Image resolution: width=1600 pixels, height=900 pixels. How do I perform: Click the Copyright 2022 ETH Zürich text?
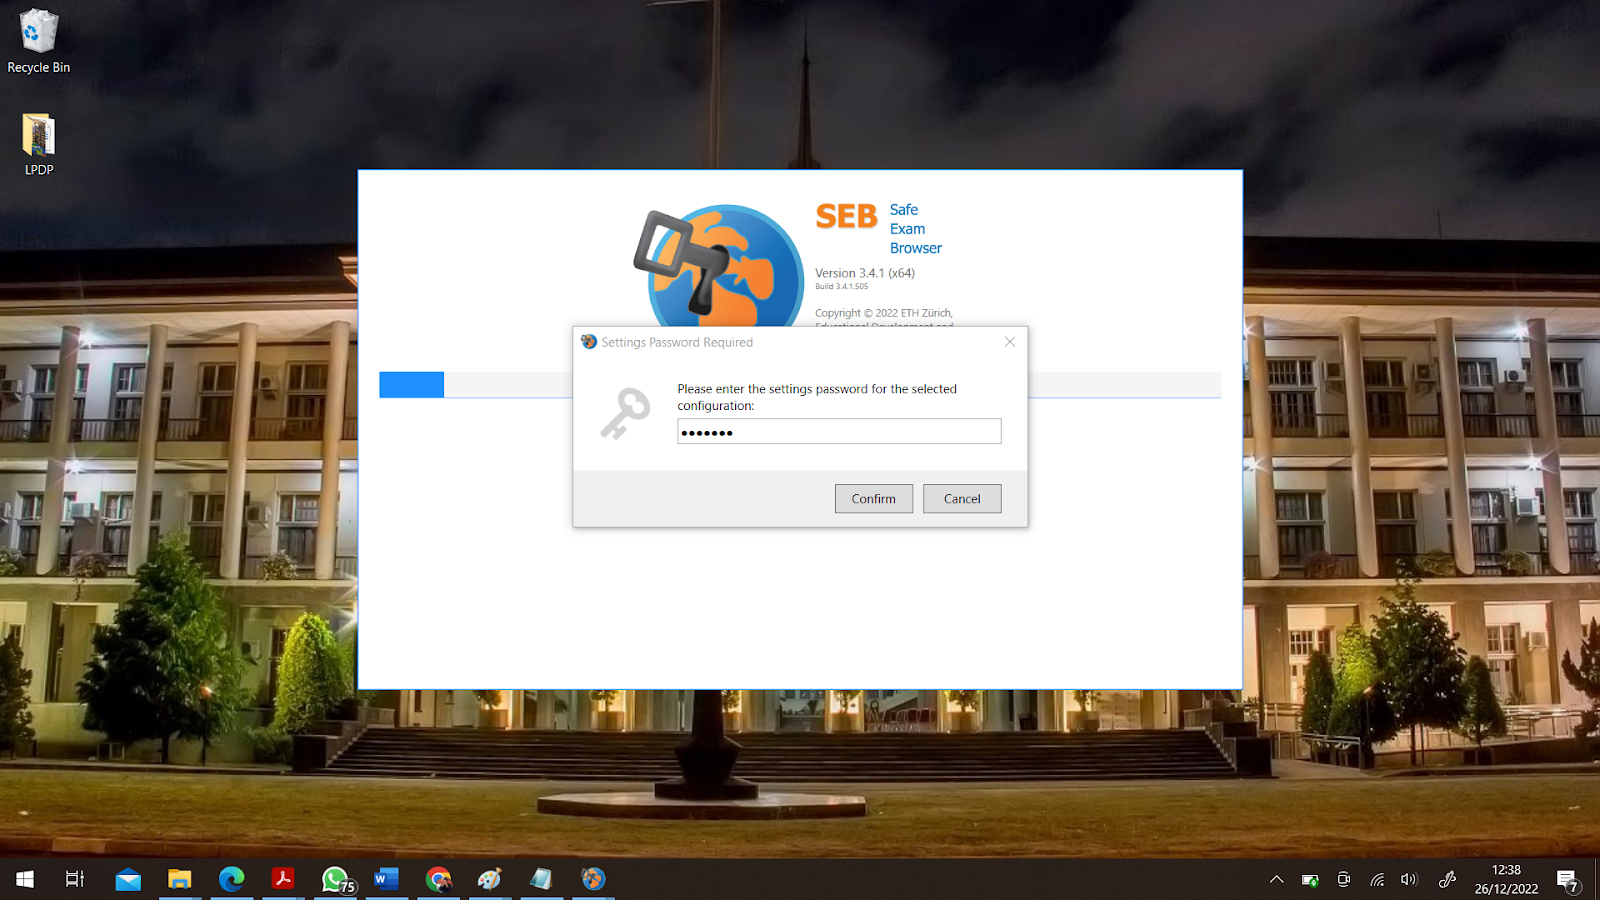[x=884, y=313]
